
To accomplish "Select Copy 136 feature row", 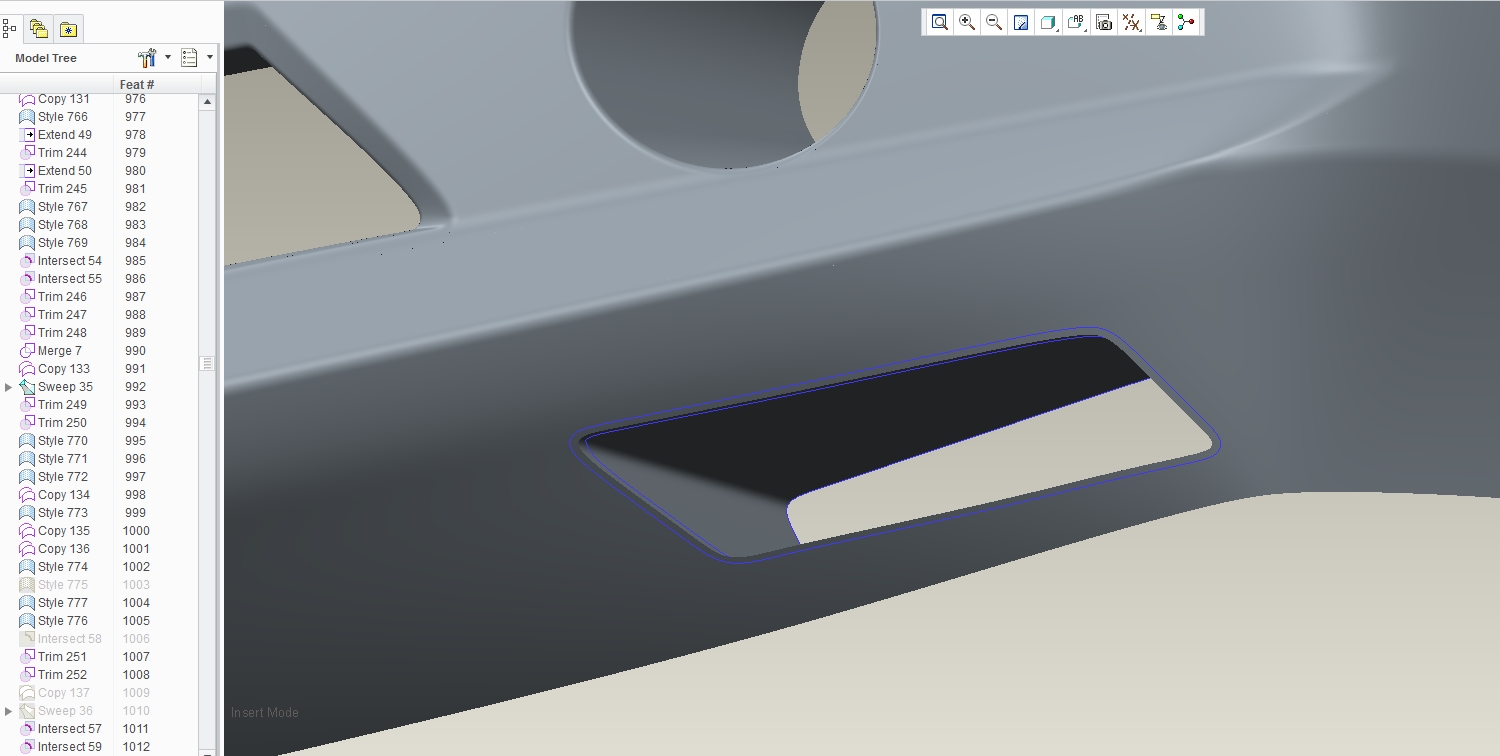I will pyautogui.click(x=64, y=549).
